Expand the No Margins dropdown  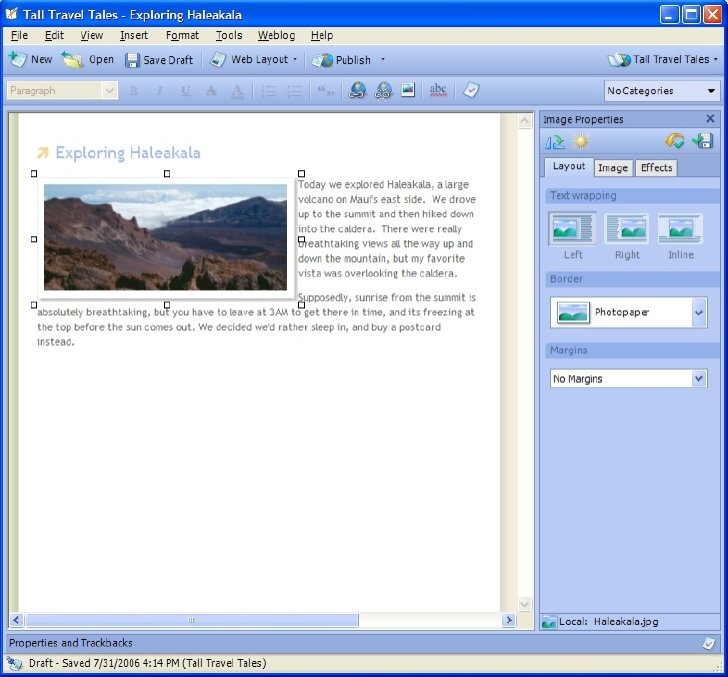(x=699, y=379)
